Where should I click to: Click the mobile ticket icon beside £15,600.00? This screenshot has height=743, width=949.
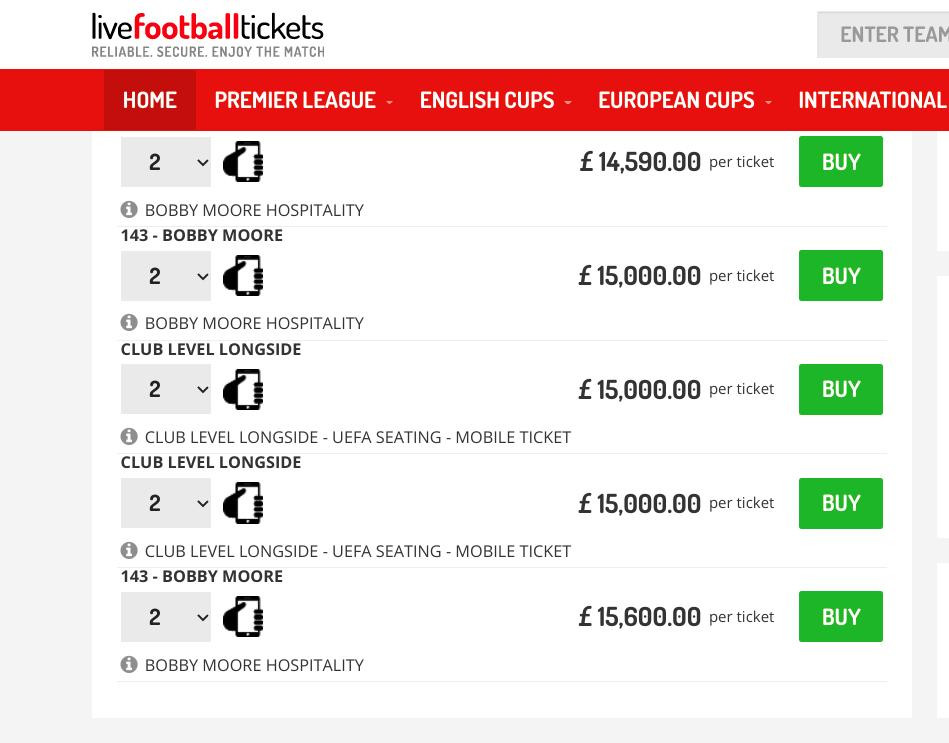(243, 617)
